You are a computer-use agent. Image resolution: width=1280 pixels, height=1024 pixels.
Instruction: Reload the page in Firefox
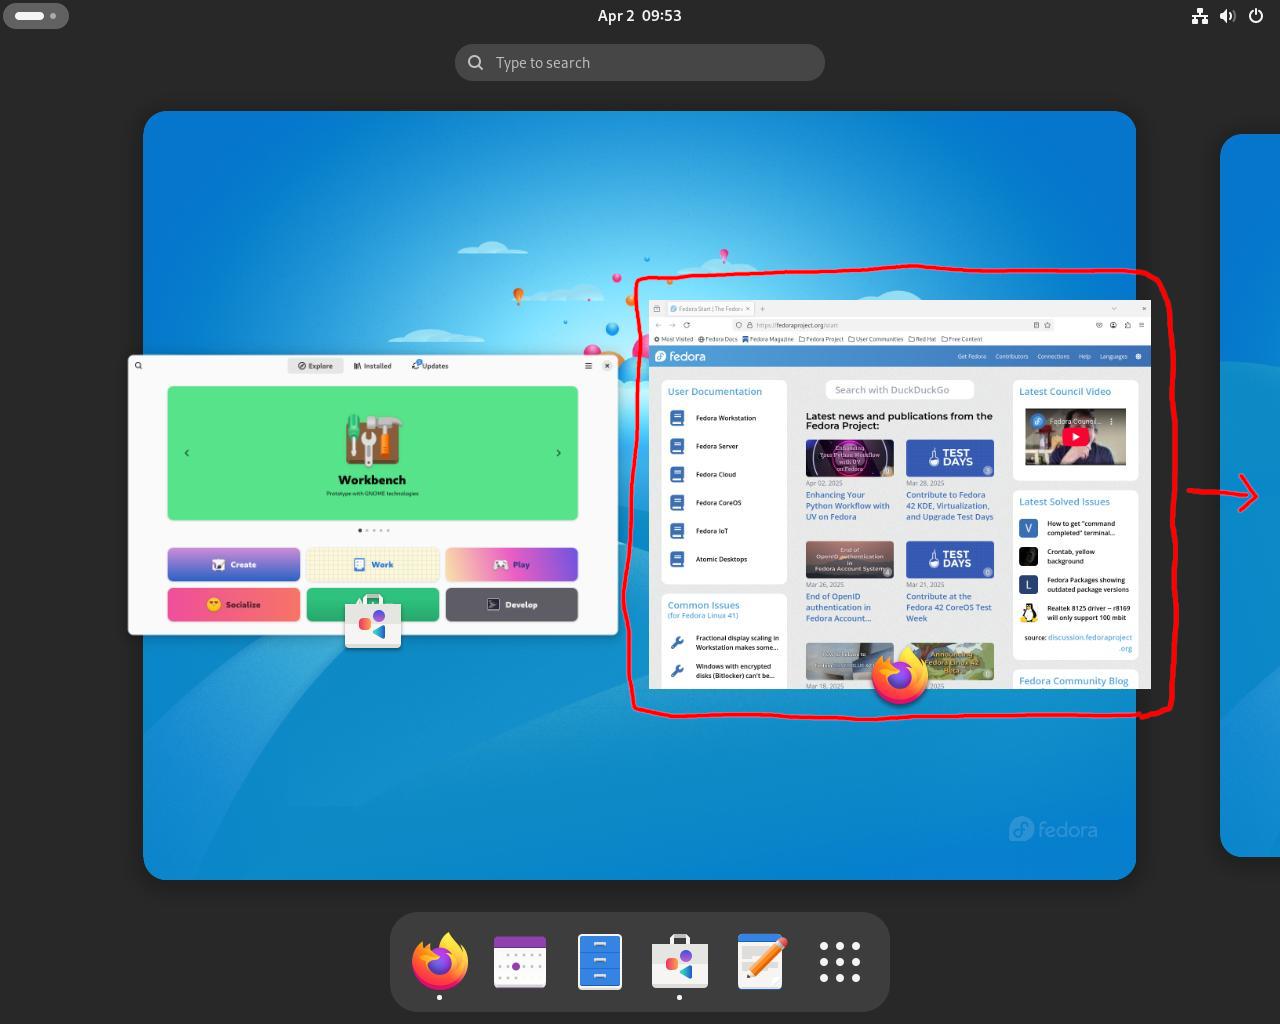[x=686, y=325]
